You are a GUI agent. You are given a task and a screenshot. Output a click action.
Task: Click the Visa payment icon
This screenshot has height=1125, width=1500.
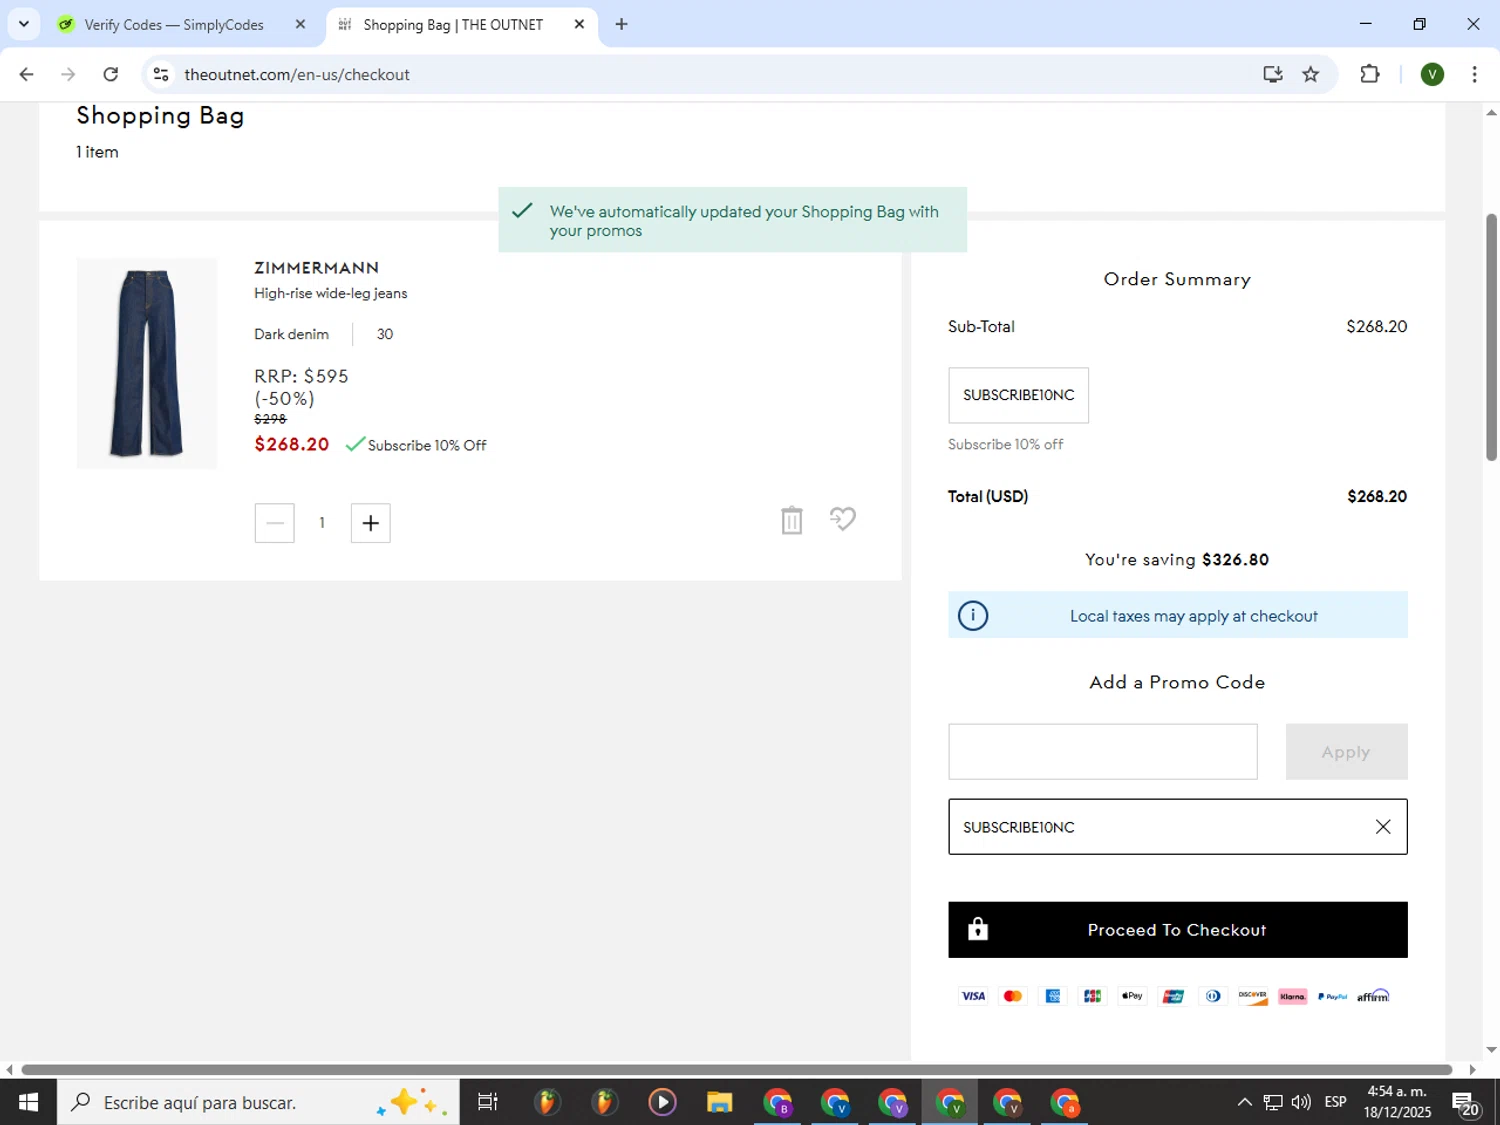point(973,996)
